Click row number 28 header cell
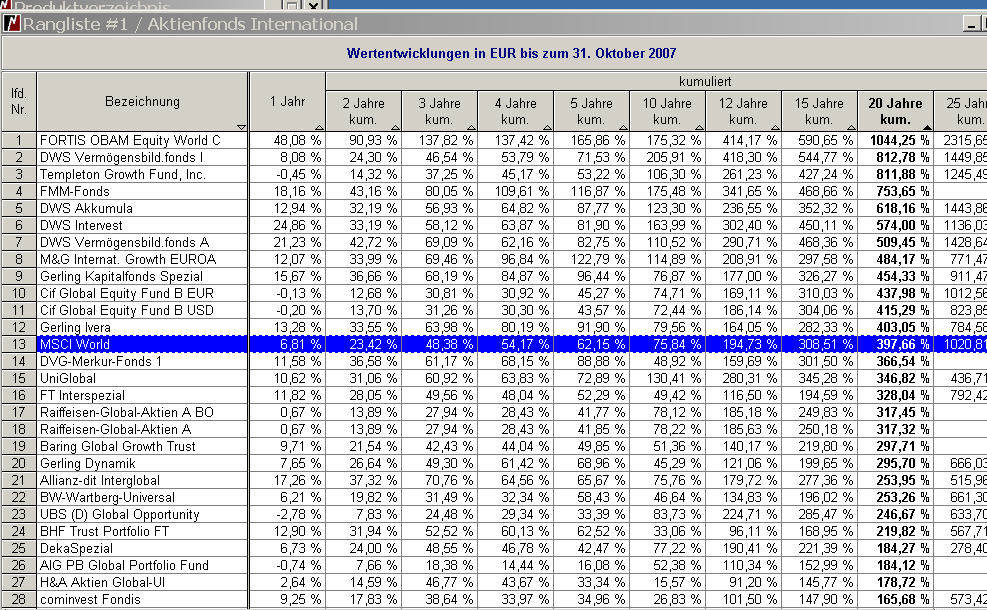Image resolution: width=987 pixels, height=610 pixels. tap(18, 599)
